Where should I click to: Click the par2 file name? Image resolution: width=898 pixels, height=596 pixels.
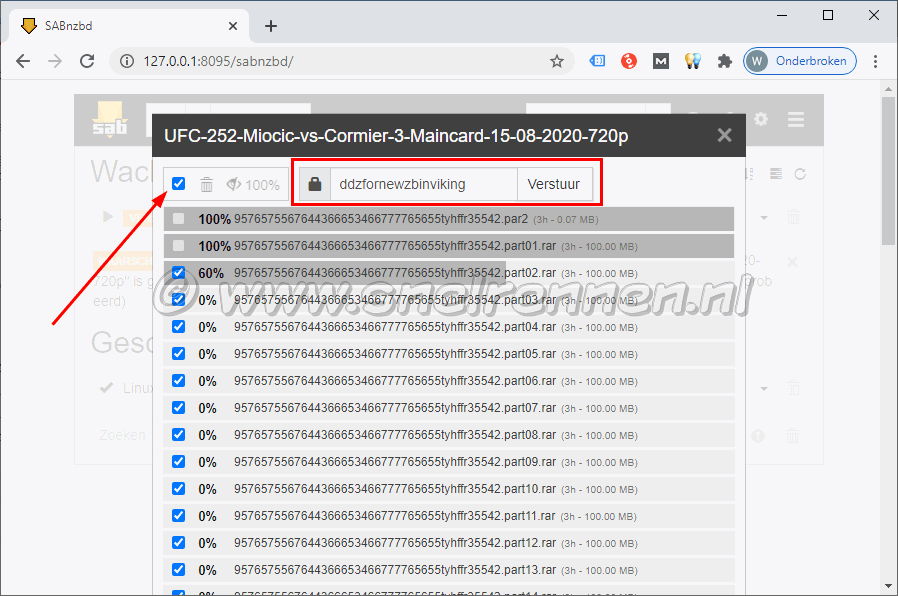(381, 219)
